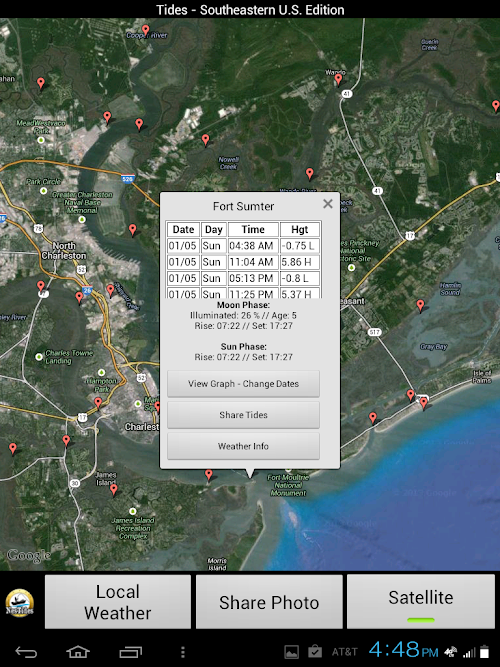Tap the battery status icon

485,651
